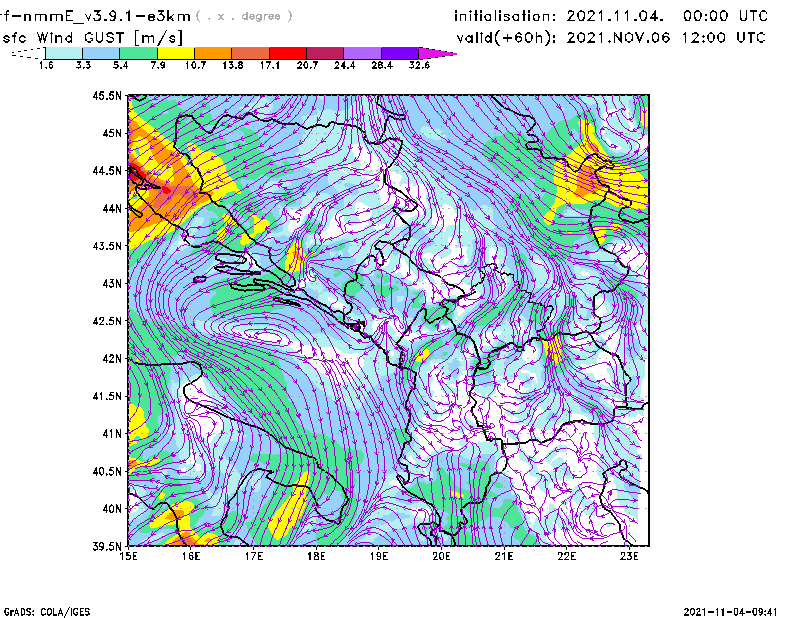Click the longitude label "23E"
The width and height of the screenshot is (800, 618).
[629, 556]
